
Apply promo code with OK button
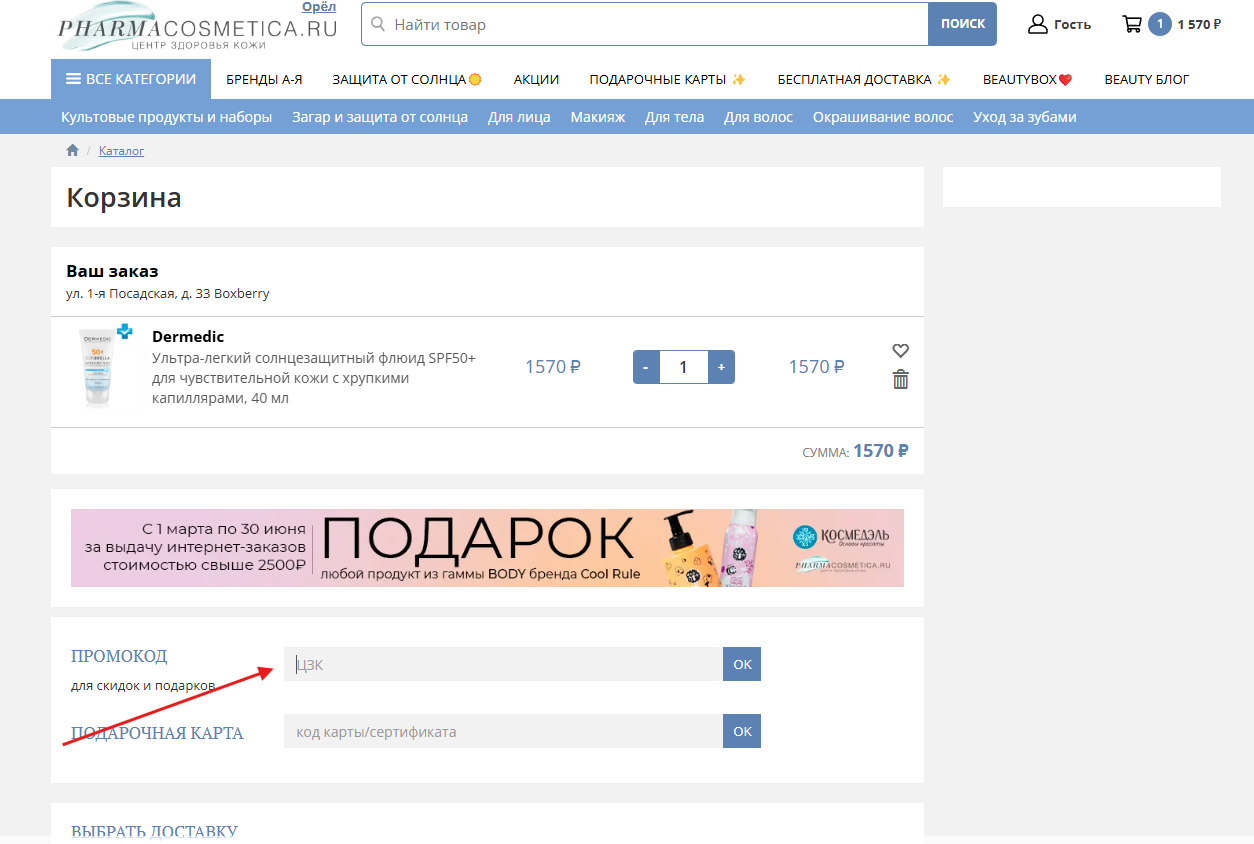(x=742, y=664)
